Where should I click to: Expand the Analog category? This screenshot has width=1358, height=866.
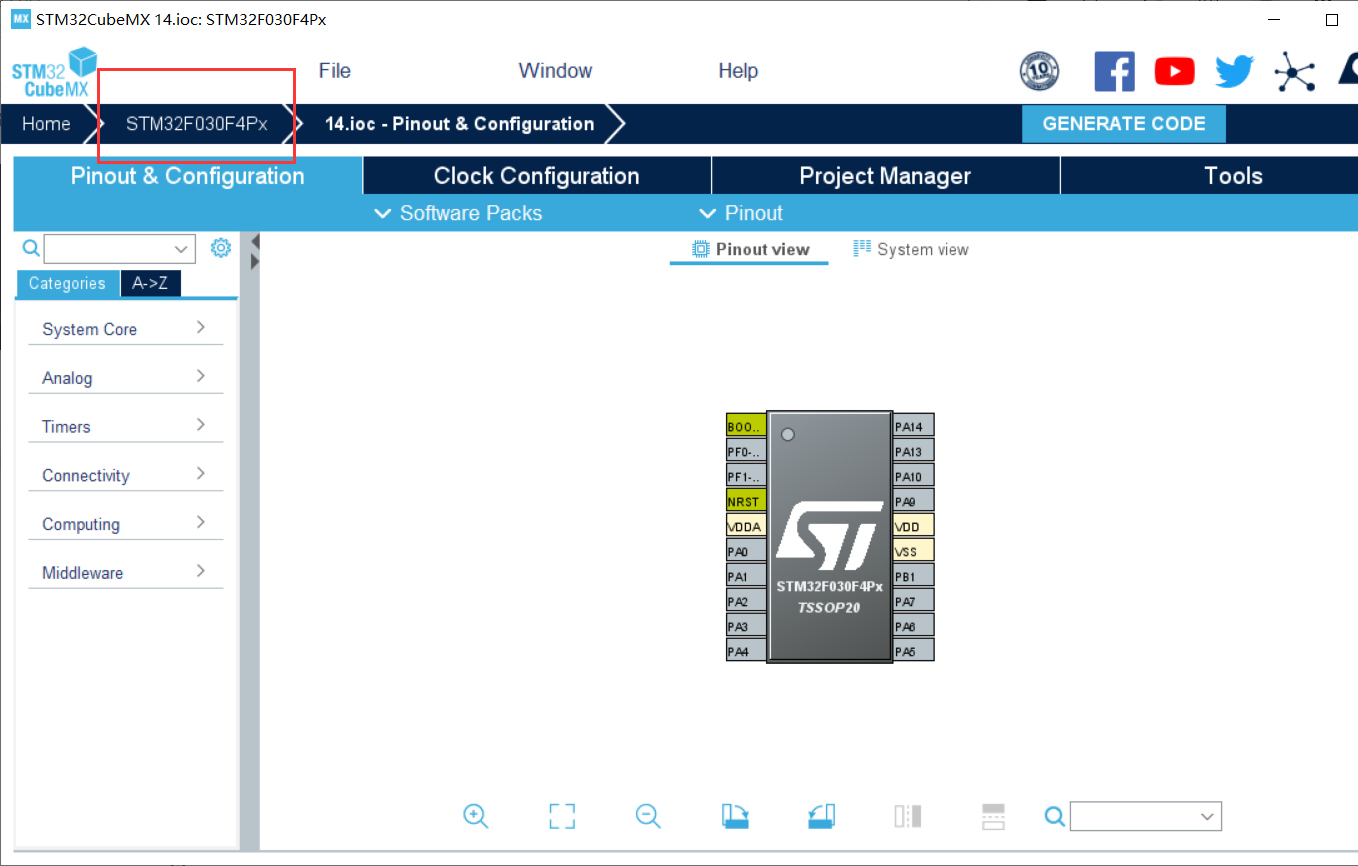click(126, 378)
